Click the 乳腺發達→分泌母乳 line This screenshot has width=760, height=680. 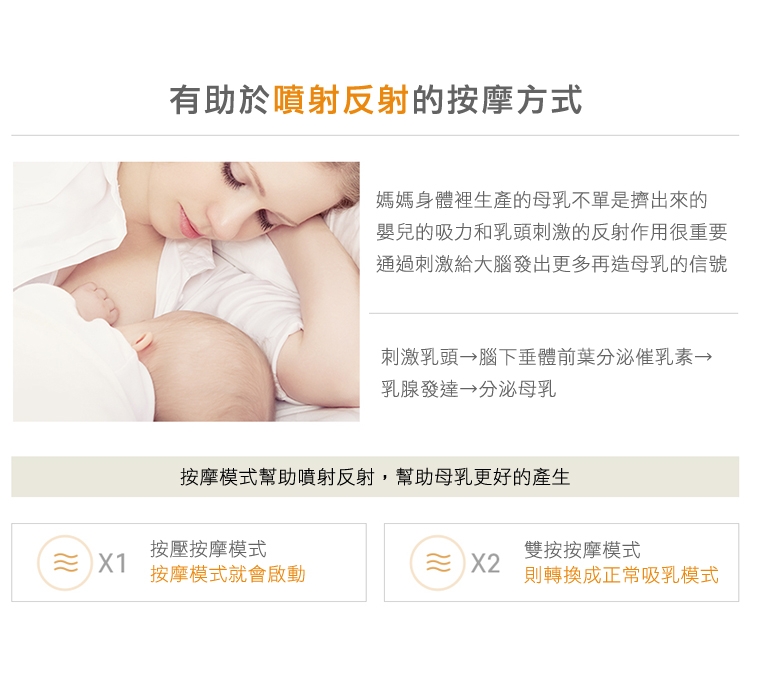coord(469,389)
